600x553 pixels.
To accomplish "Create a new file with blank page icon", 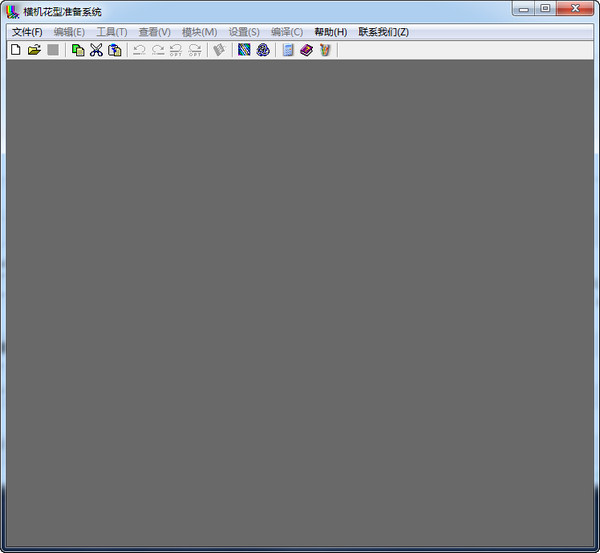I will [16, 50].
